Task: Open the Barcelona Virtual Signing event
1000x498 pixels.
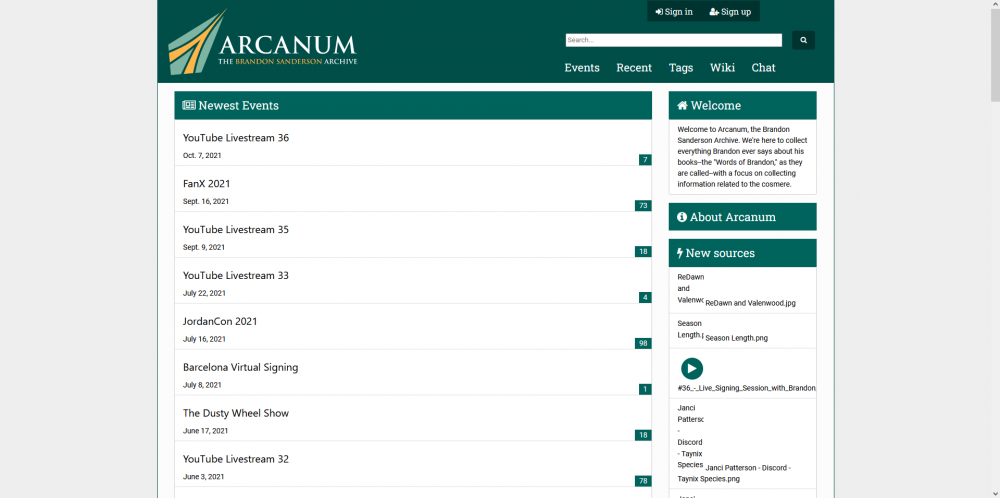Action: point(240,367)
